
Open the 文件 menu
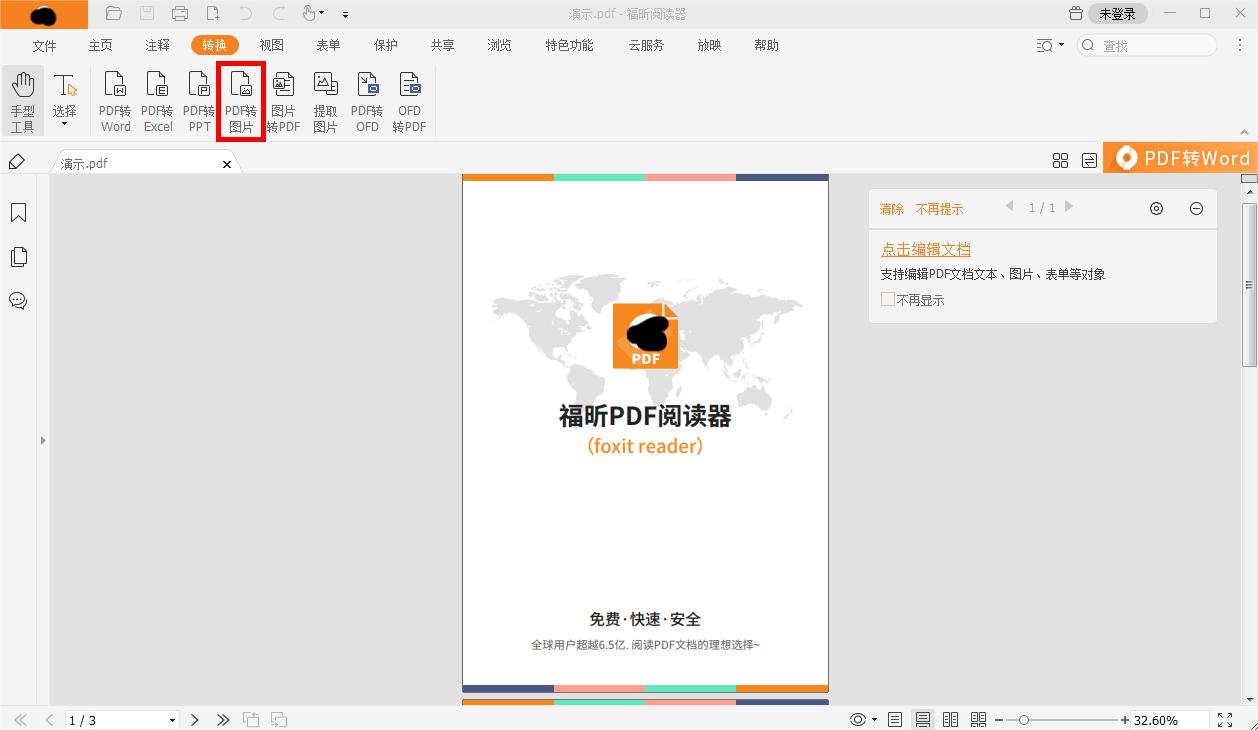(x=44, y=45)
